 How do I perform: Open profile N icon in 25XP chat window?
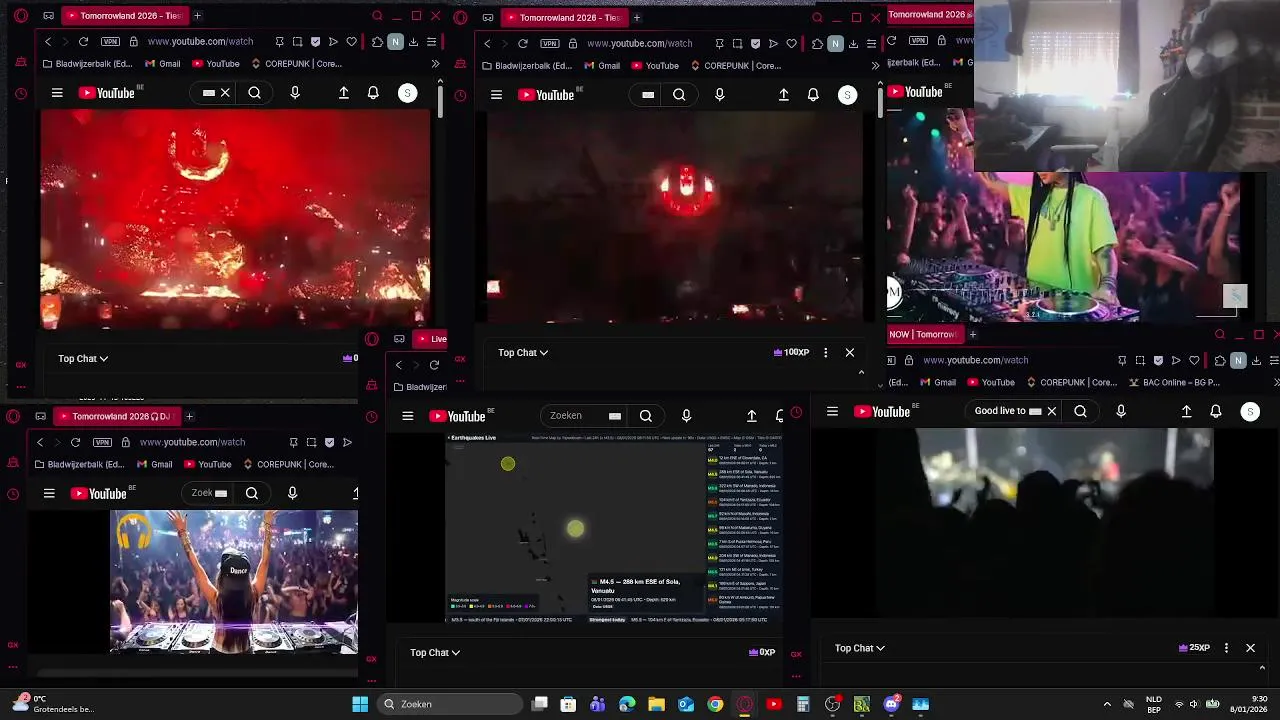tap(1238, 360)
